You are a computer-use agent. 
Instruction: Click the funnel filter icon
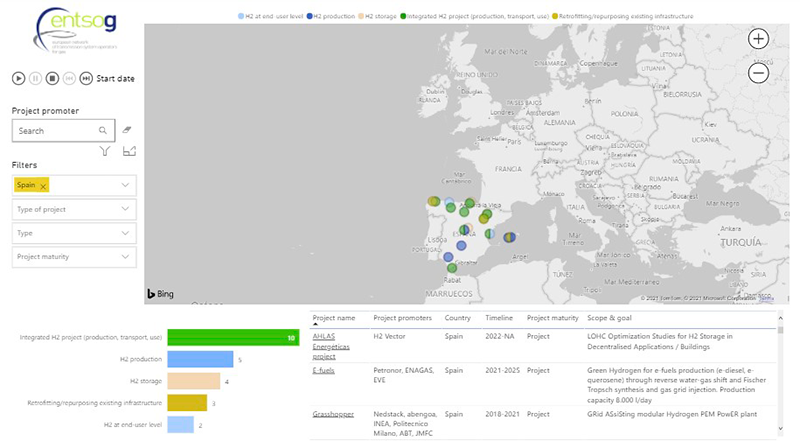point(104,152)
